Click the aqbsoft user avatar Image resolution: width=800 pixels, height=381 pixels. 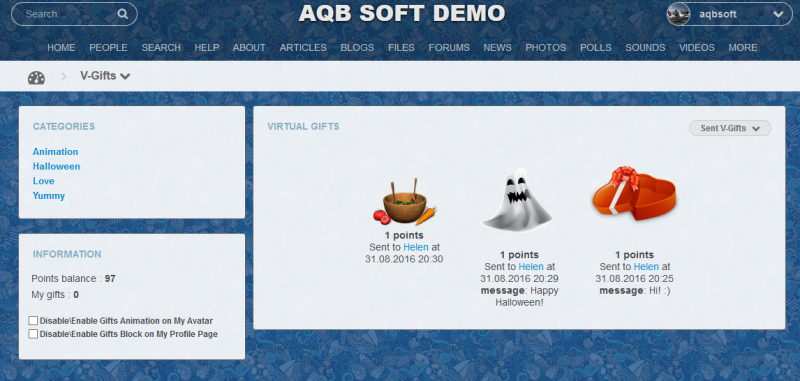click(679, 14)
